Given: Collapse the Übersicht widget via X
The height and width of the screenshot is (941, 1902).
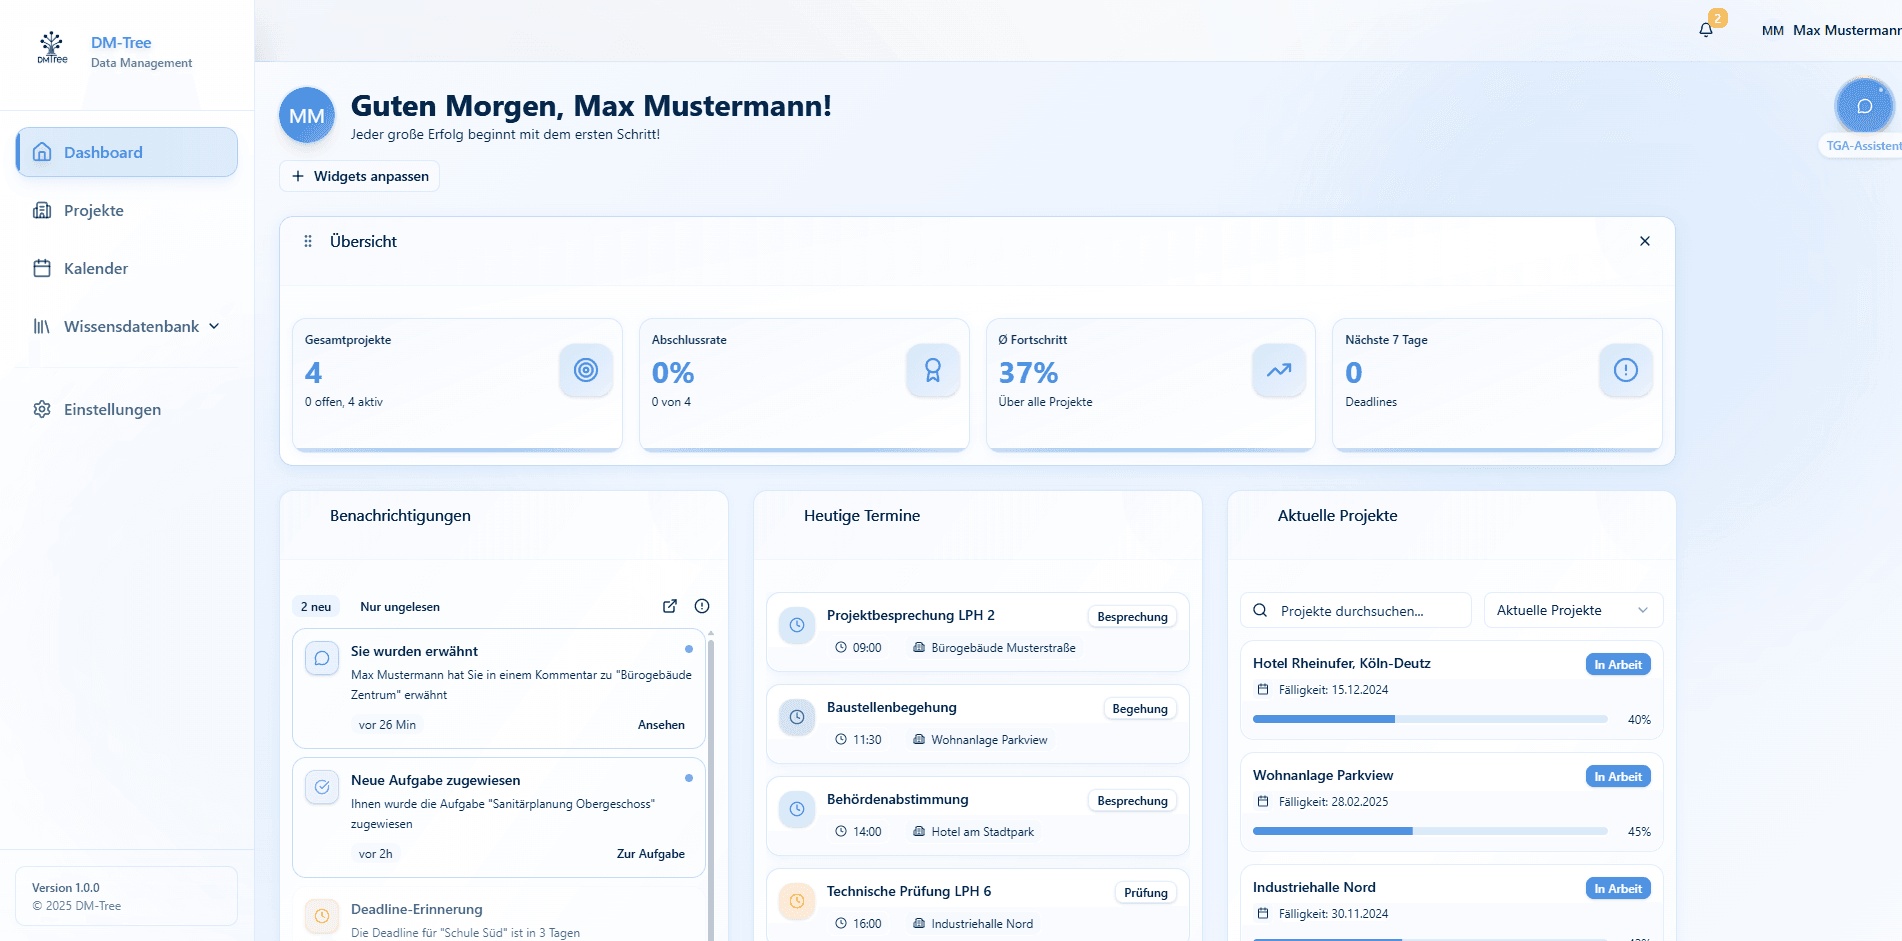Looking at the screenshot, I should 1645,241.
